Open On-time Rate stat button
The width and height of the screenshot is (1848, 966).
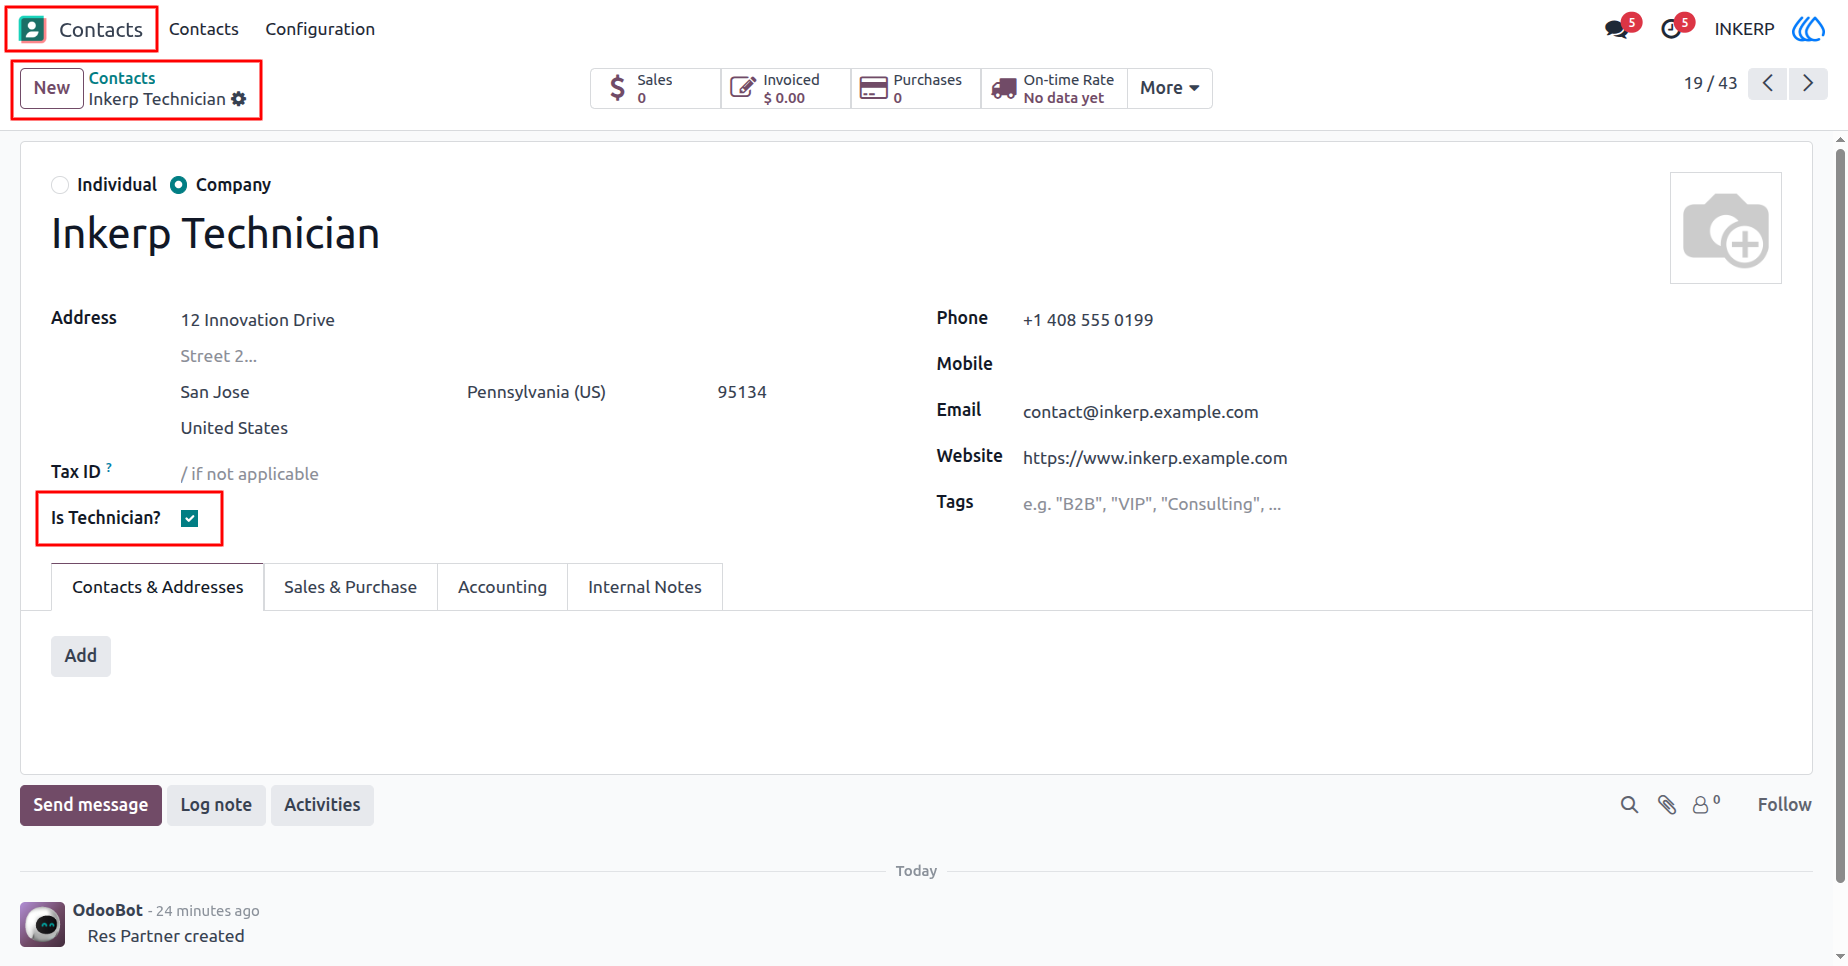click(1054, 88)
